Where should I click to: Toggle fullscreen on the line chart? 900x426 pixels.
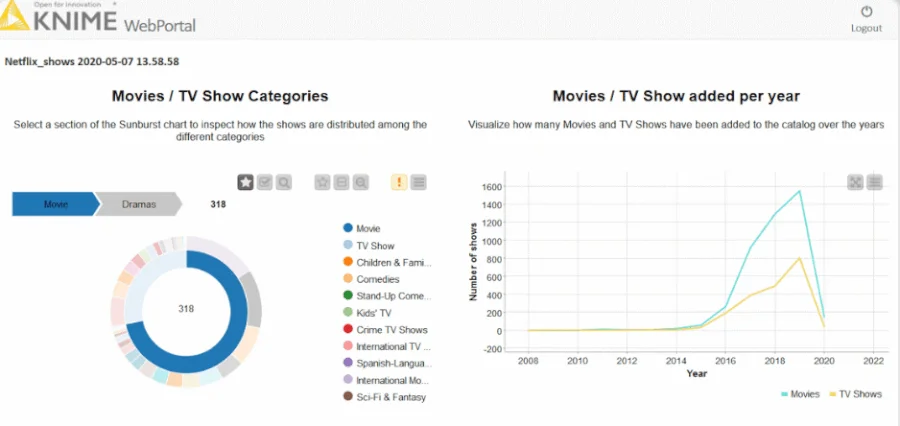855,182
